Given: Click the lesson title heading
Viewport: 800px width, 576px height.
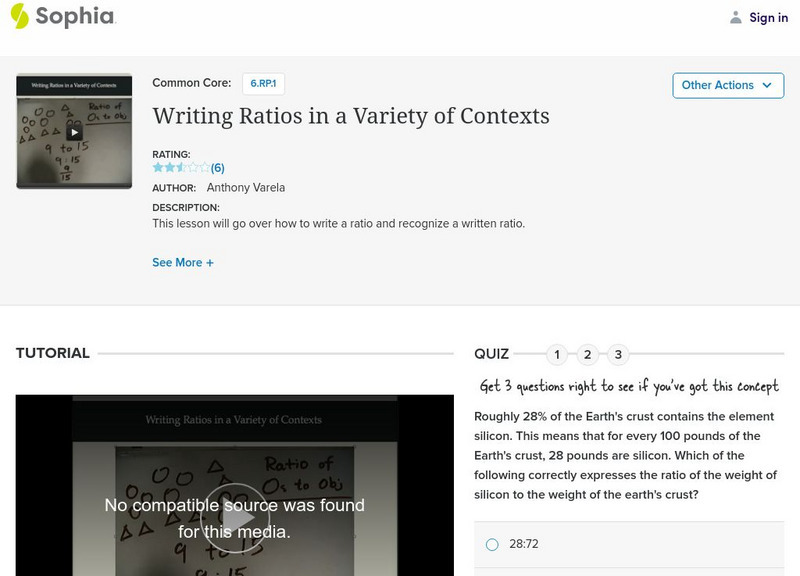Looking at the screenshot, I should [x=350, y=116].
